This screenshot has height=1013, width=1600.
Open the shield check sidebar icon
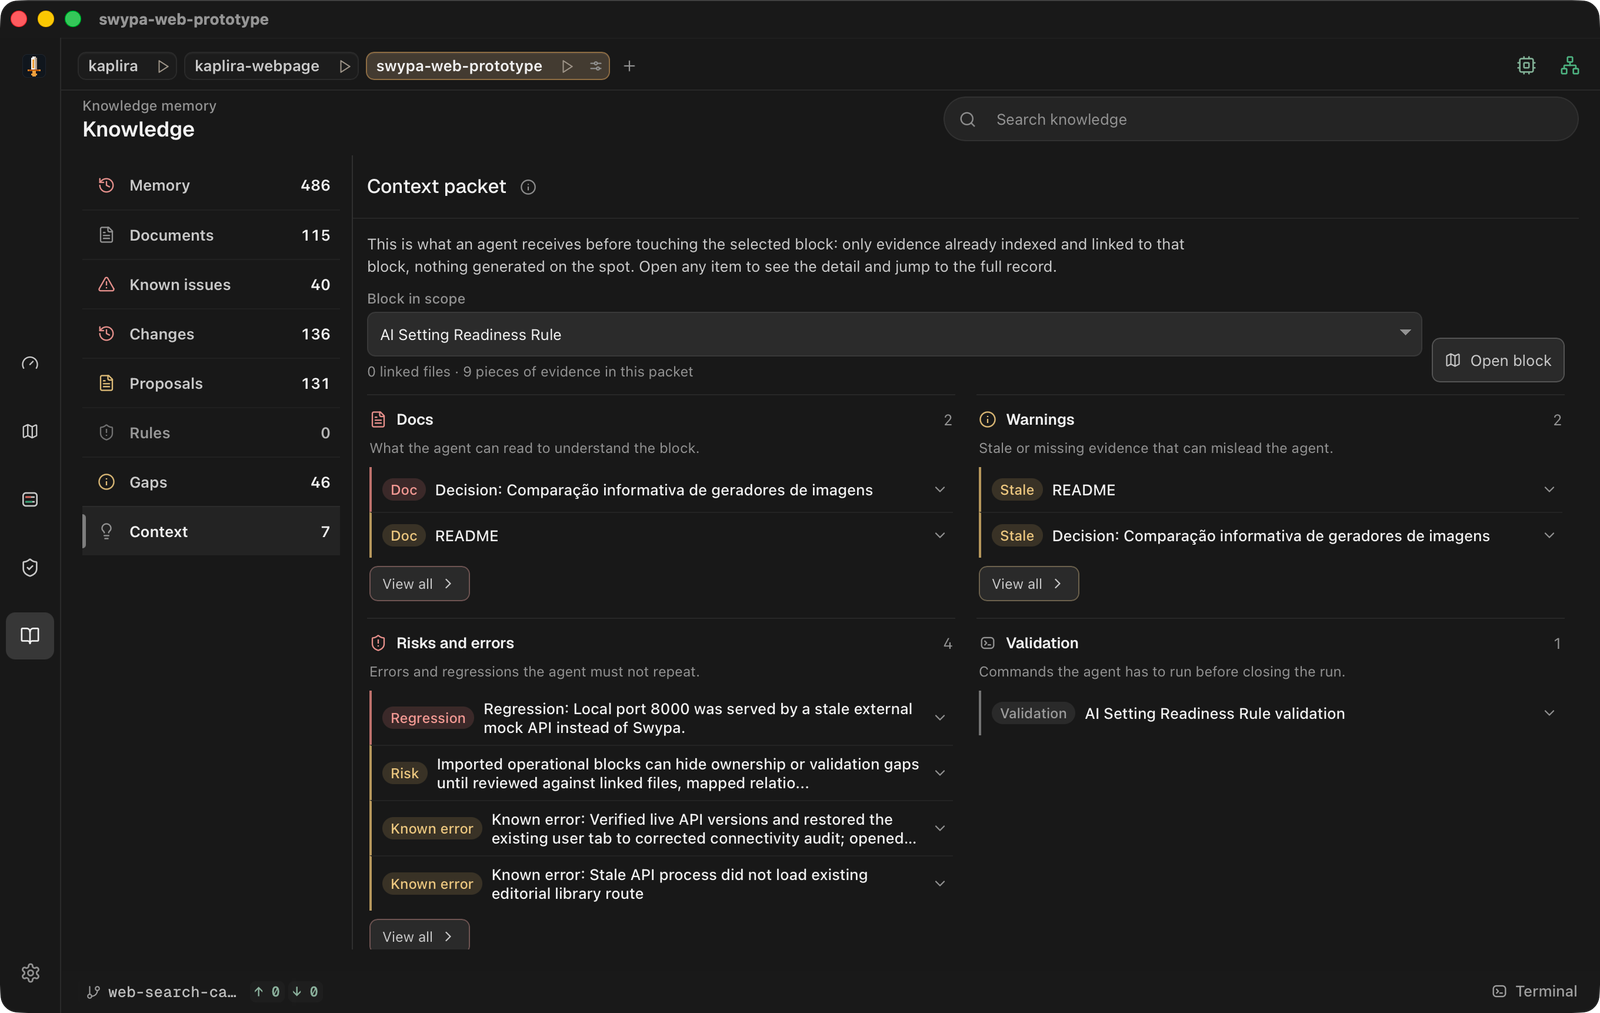[x=30, y=567]
